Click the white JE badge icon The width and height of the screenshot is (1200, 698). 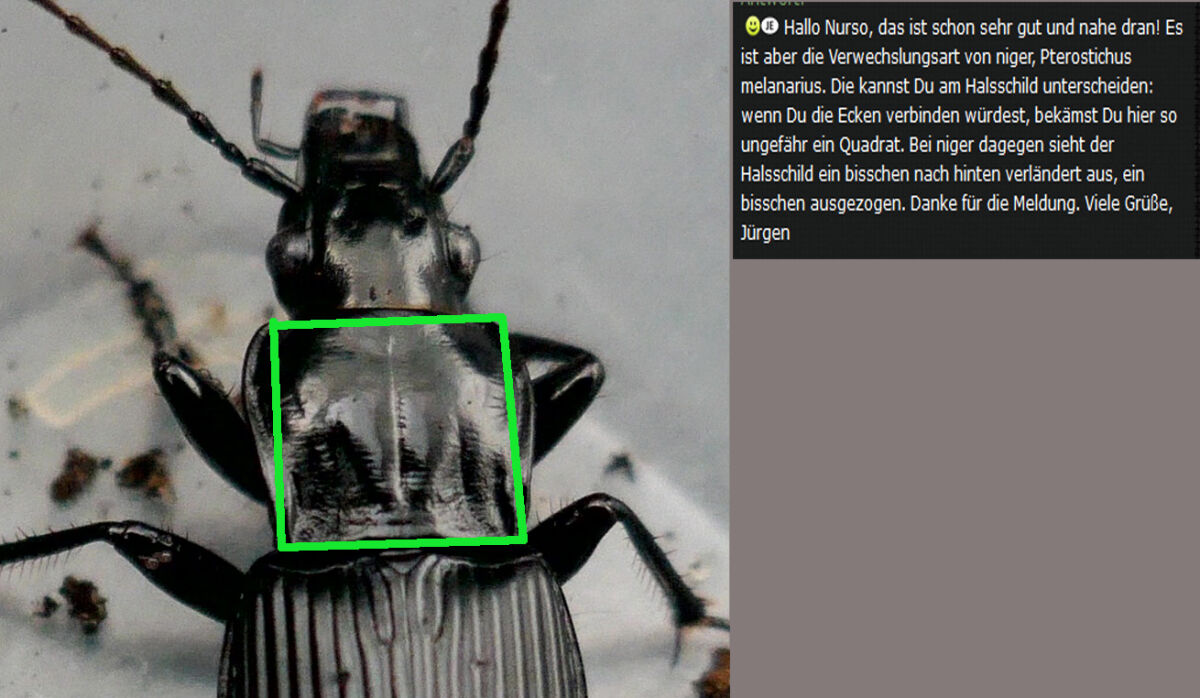pyautogui.click(x=769, y=26)
